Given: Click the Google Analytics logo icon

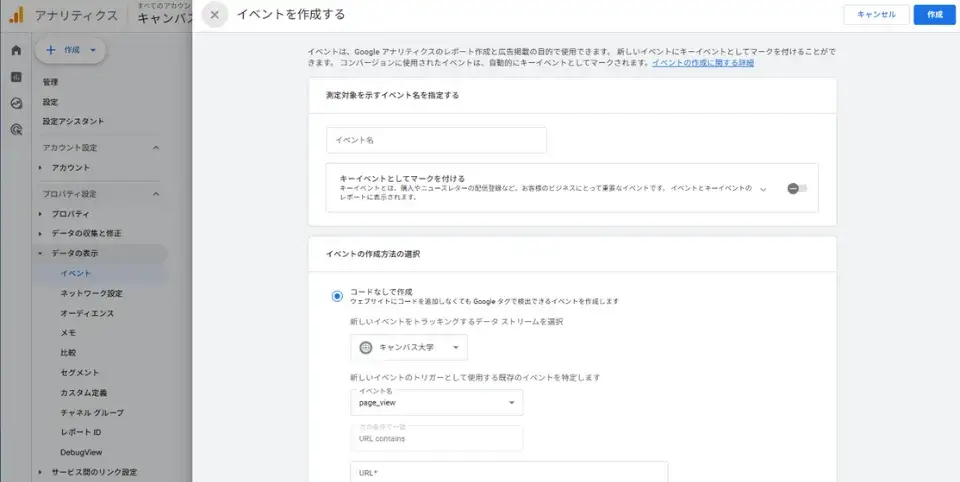Looking at the screenshot, I should tap(16, 15).
